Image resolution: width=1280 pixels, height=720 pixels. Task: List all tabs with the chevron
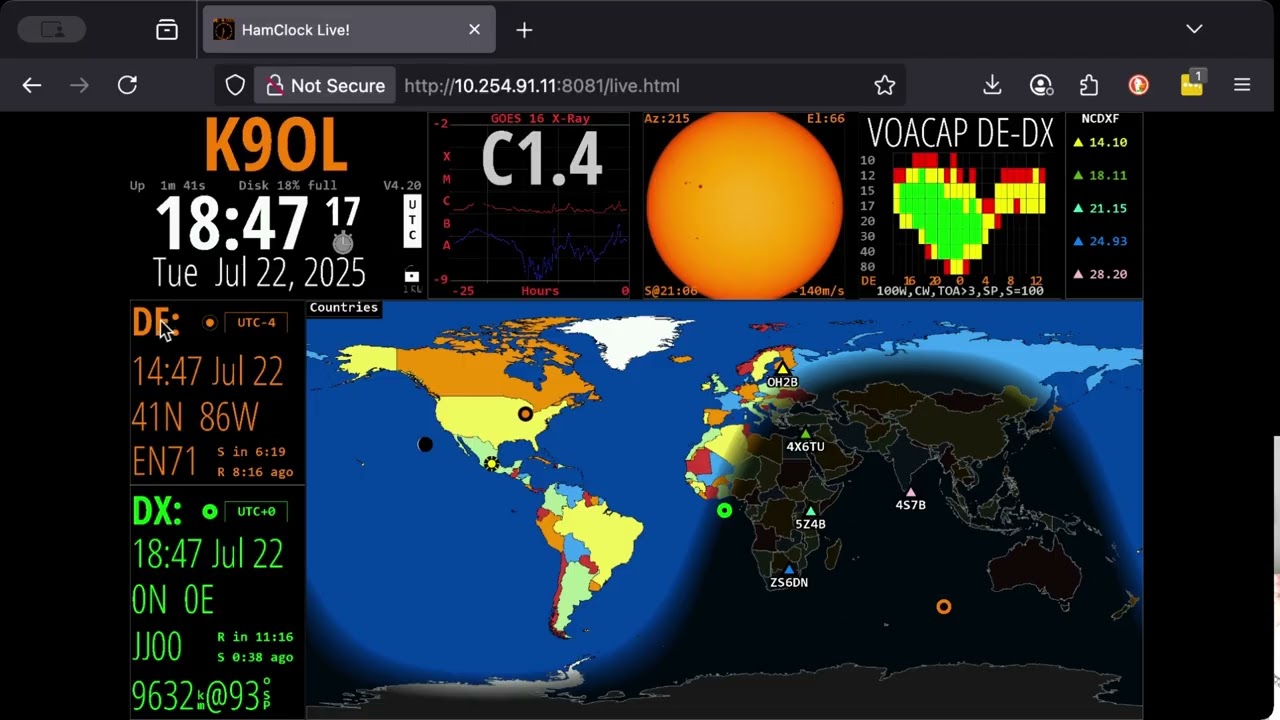[x=1194, y=30]
